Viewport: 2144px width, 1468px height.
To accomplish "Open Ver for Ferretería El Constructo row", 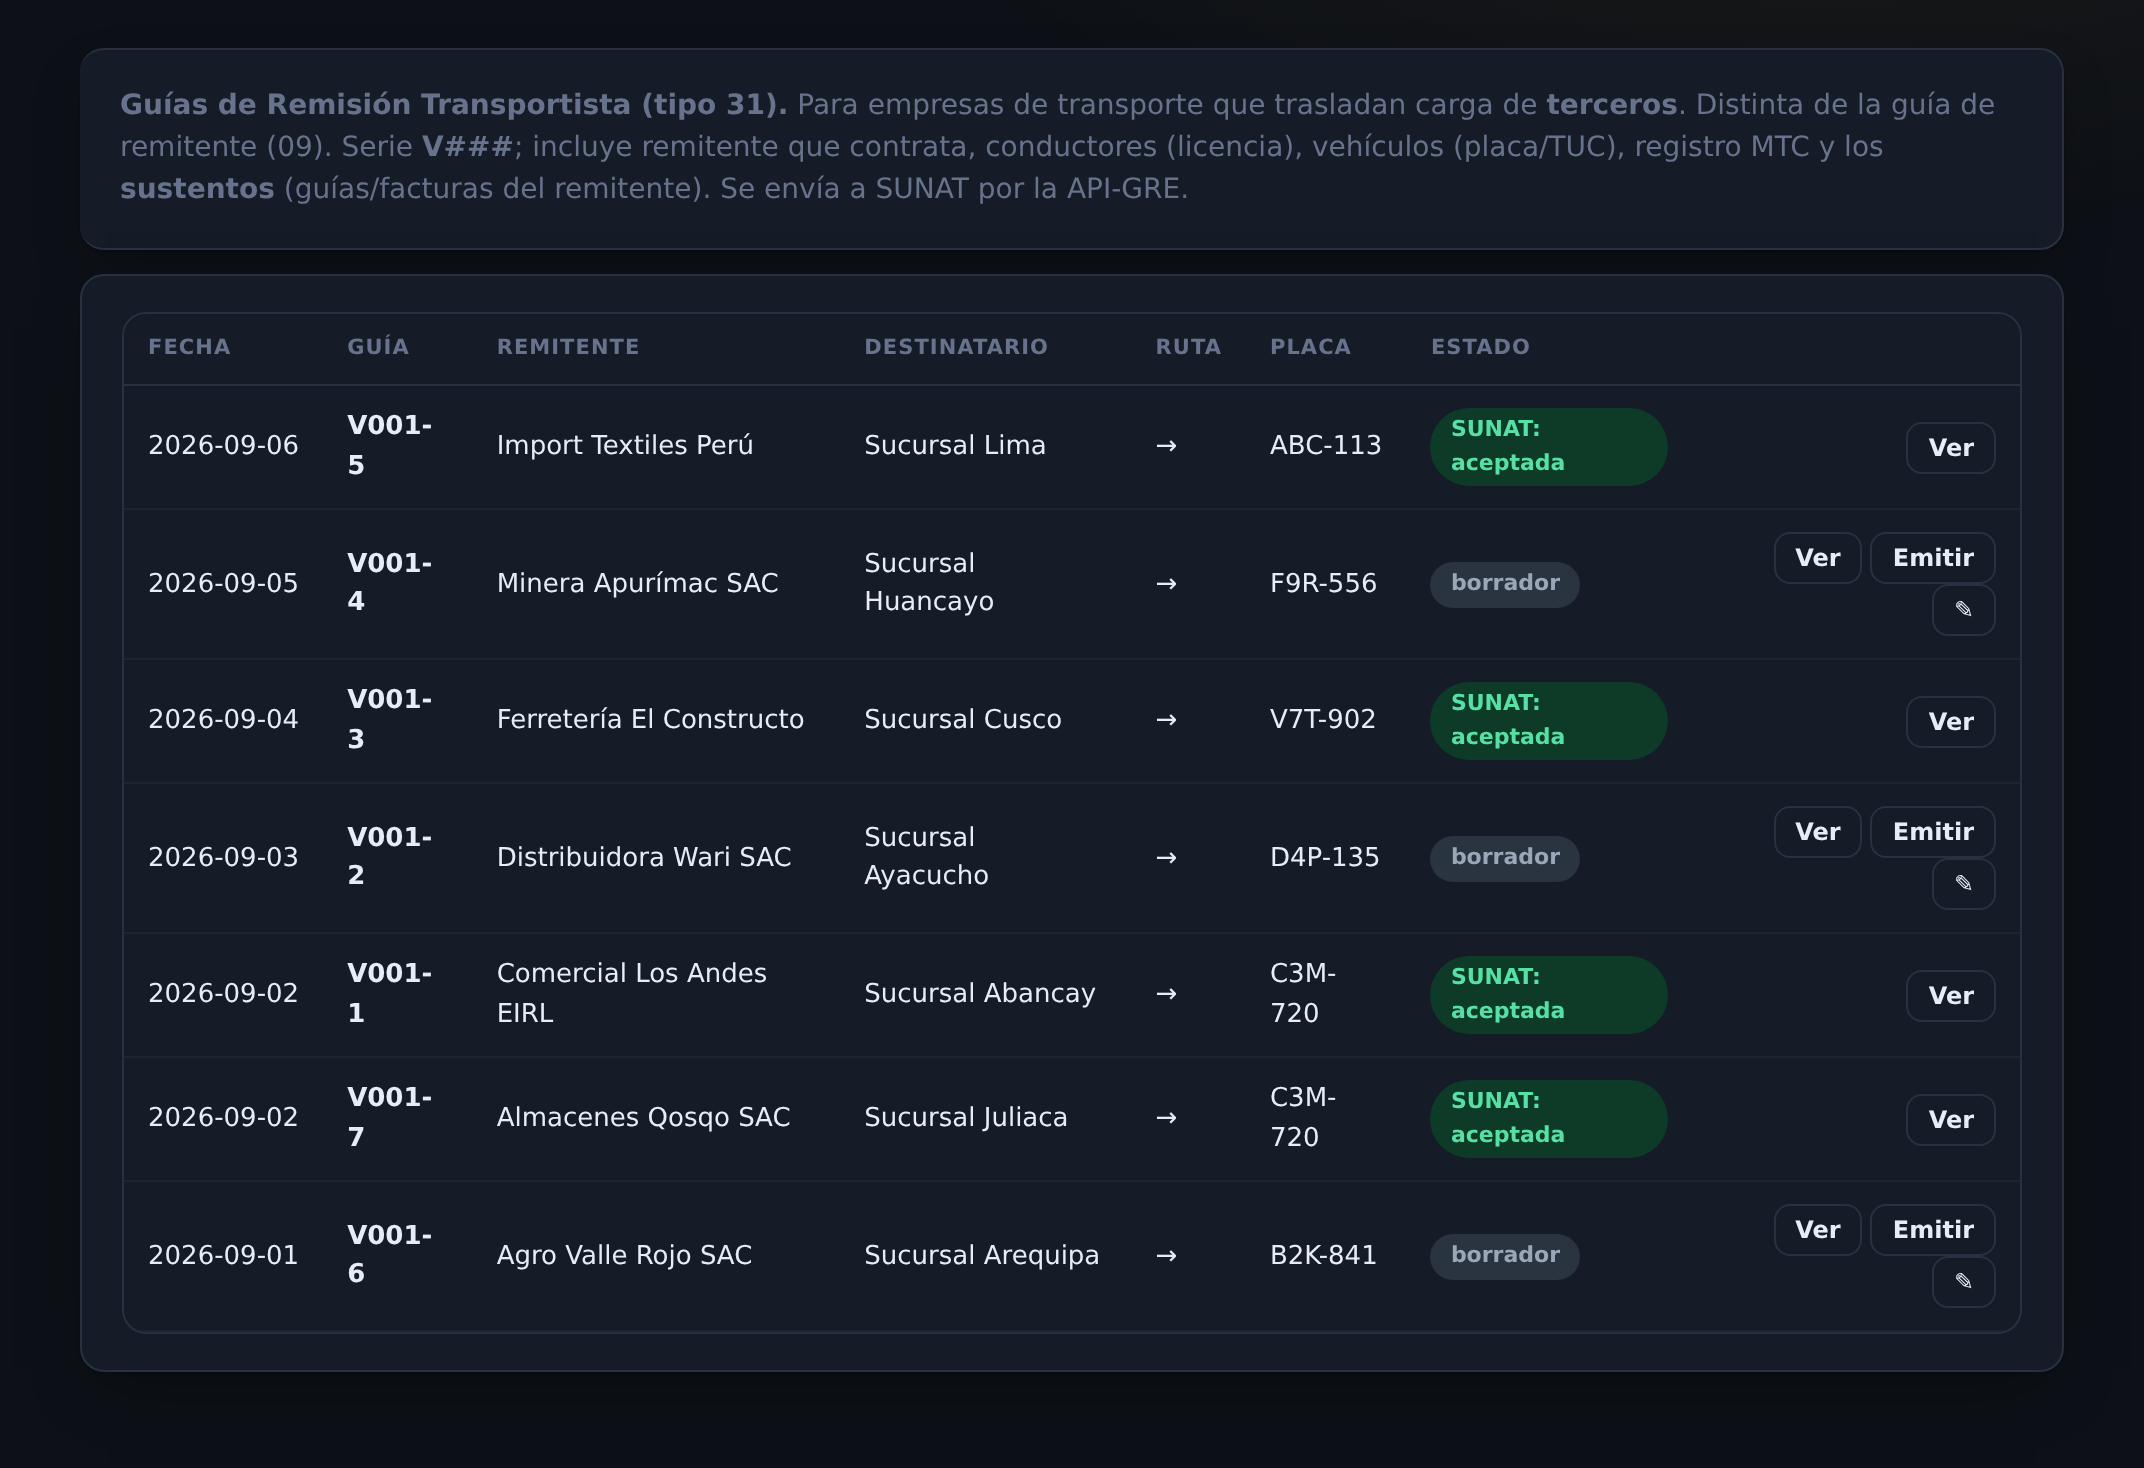I will point(1950,722).
